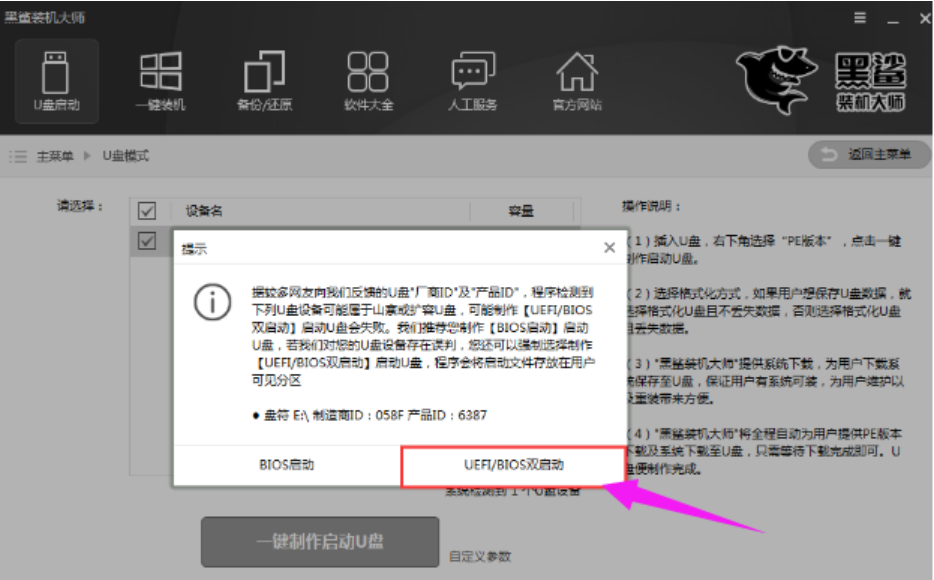Viewport: 934px width, 580px height.
Task: Toggle the select-all checkbox beside 设备名
Action: 147,211
